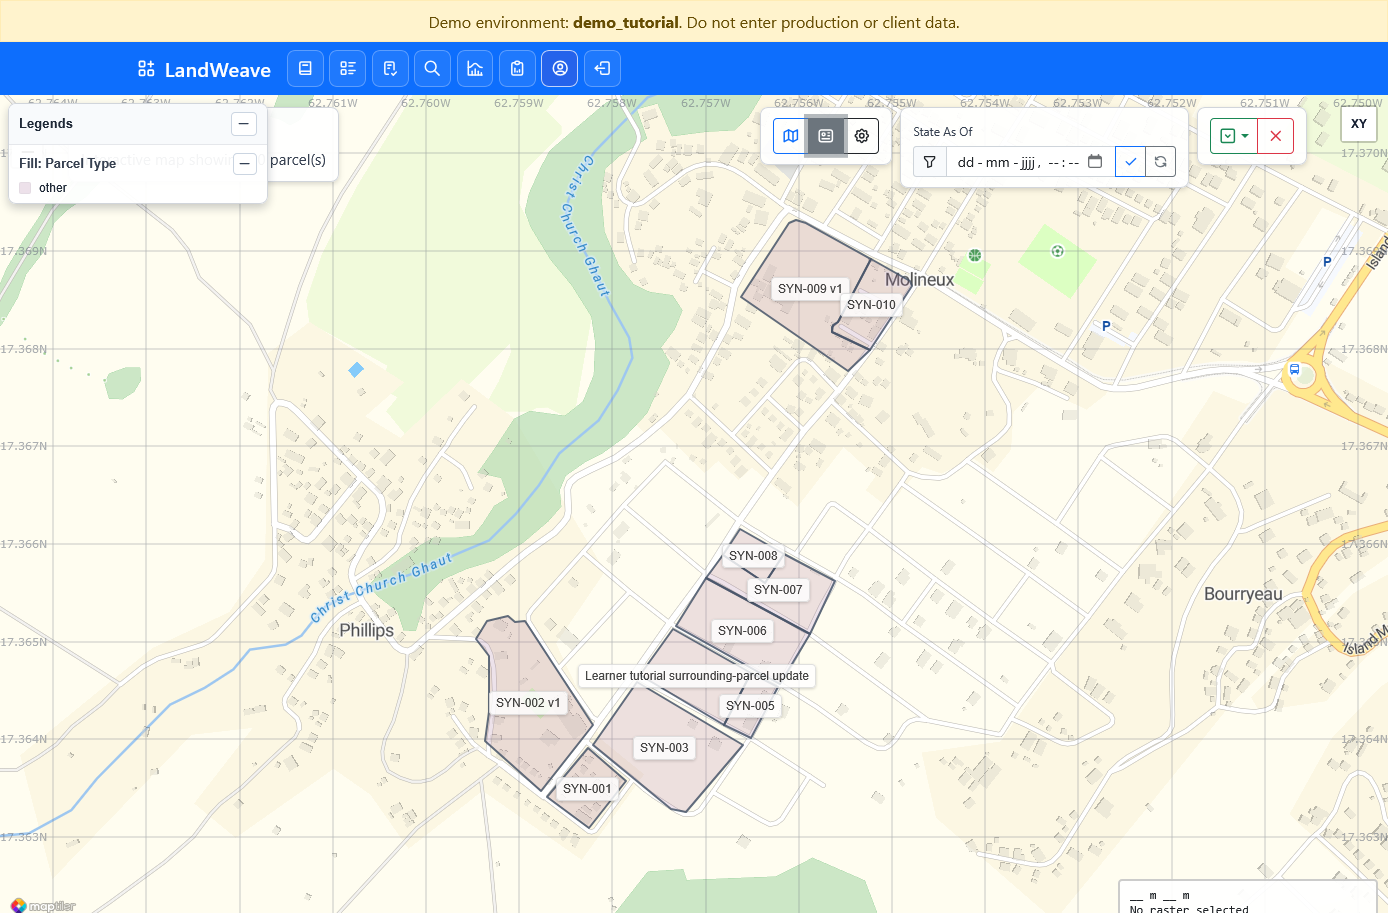The height and width of the screenshot is (913, 1388).
Task: Switch to the map view button
Action: [x=791, y=136]
